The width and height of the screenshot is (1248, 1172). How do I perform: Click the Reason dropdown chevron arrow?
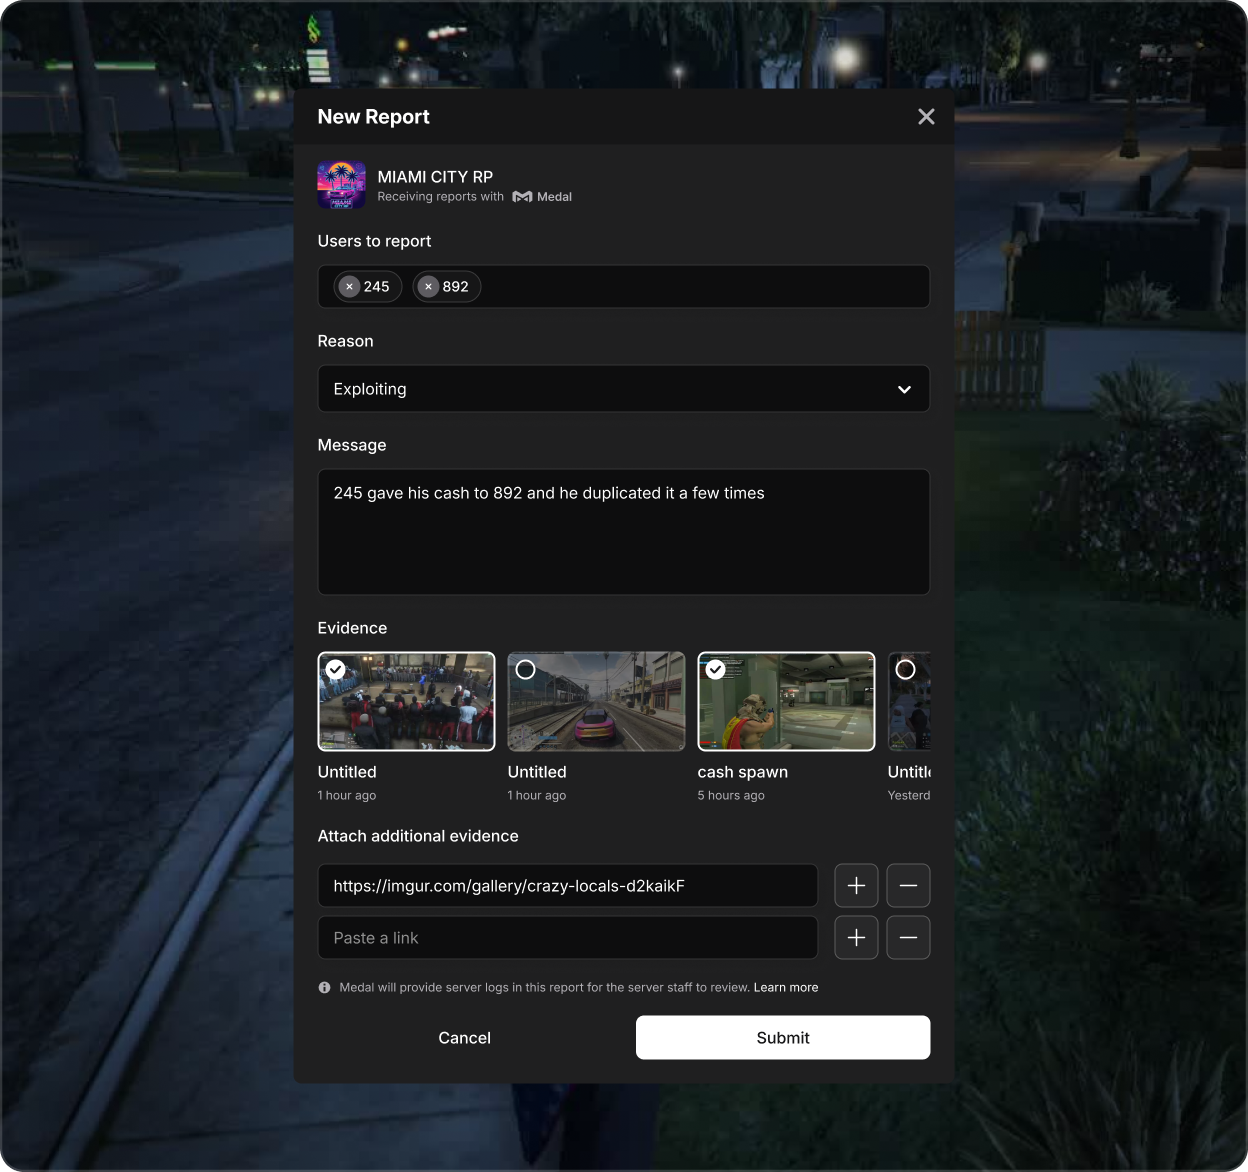point(904,389)
